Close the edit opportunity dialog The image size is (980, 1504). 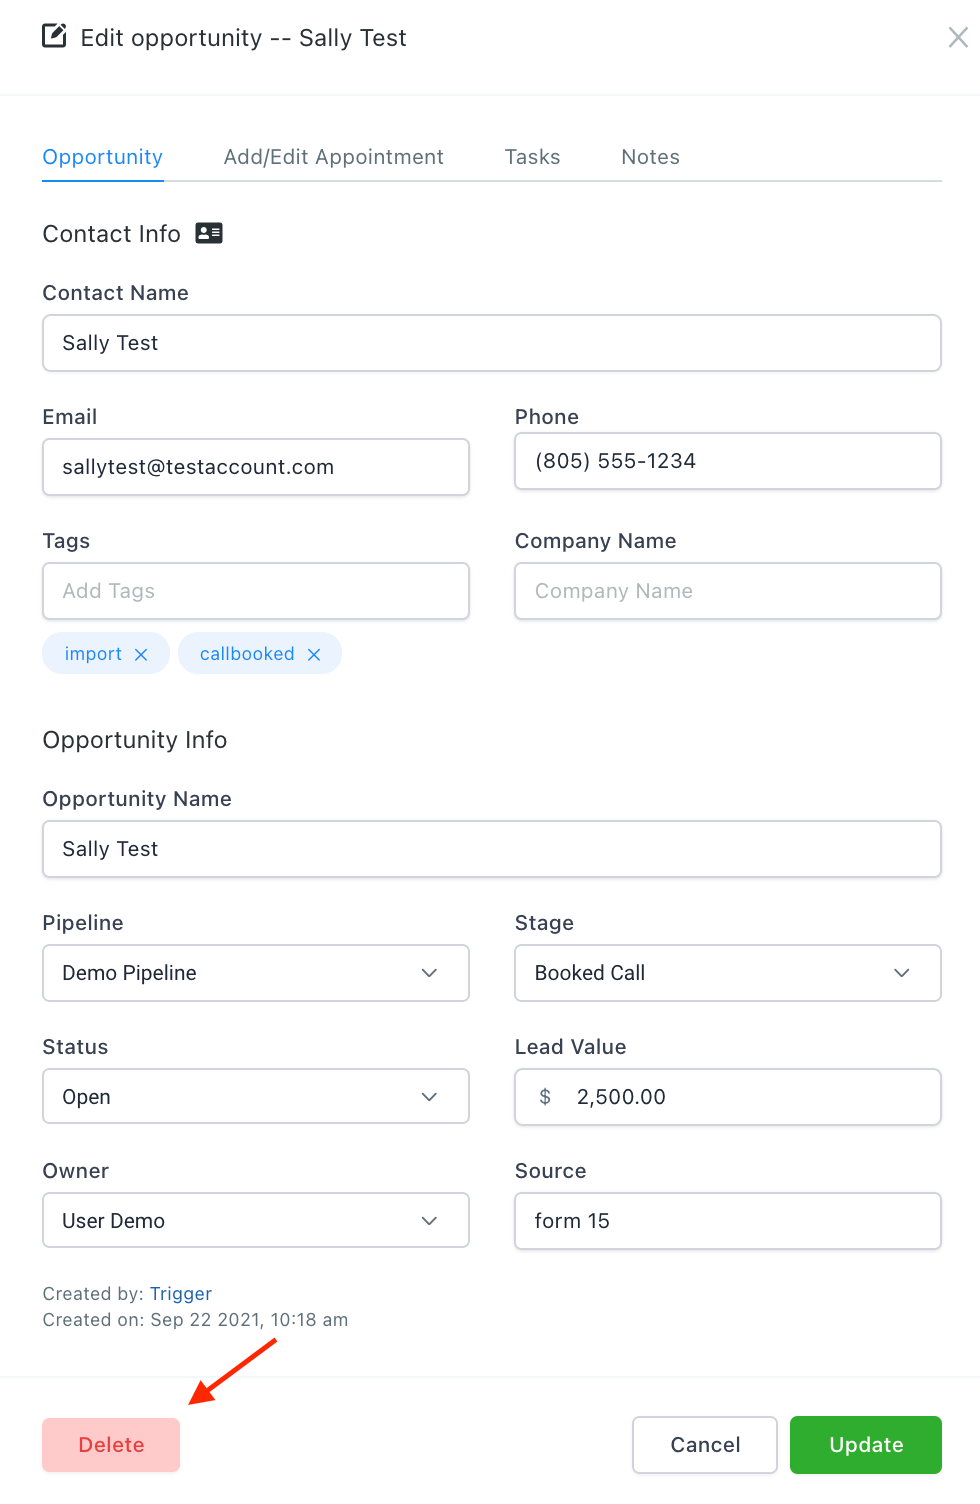coord(957,38)
